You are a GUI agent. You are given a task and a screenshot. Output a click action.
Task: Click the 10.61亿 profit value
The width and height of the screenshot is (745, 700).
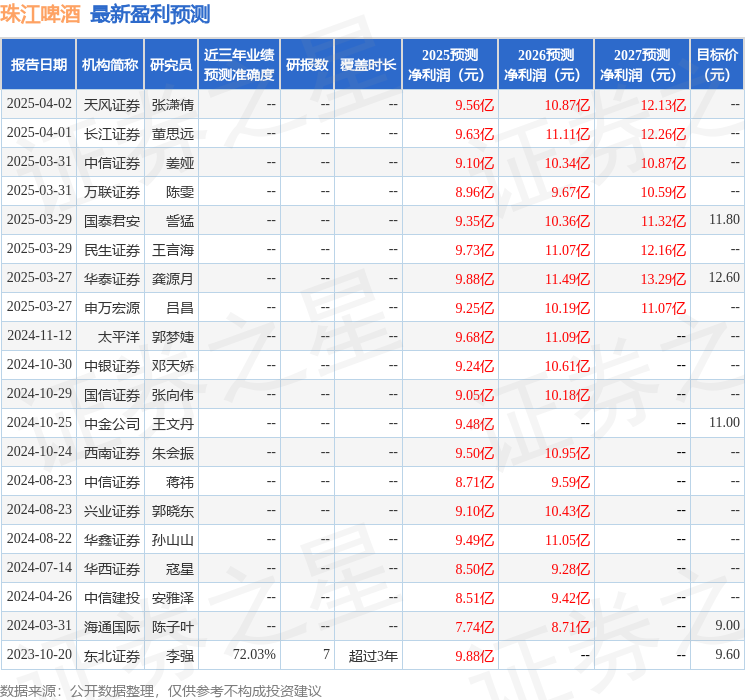[x=567, y=366]
